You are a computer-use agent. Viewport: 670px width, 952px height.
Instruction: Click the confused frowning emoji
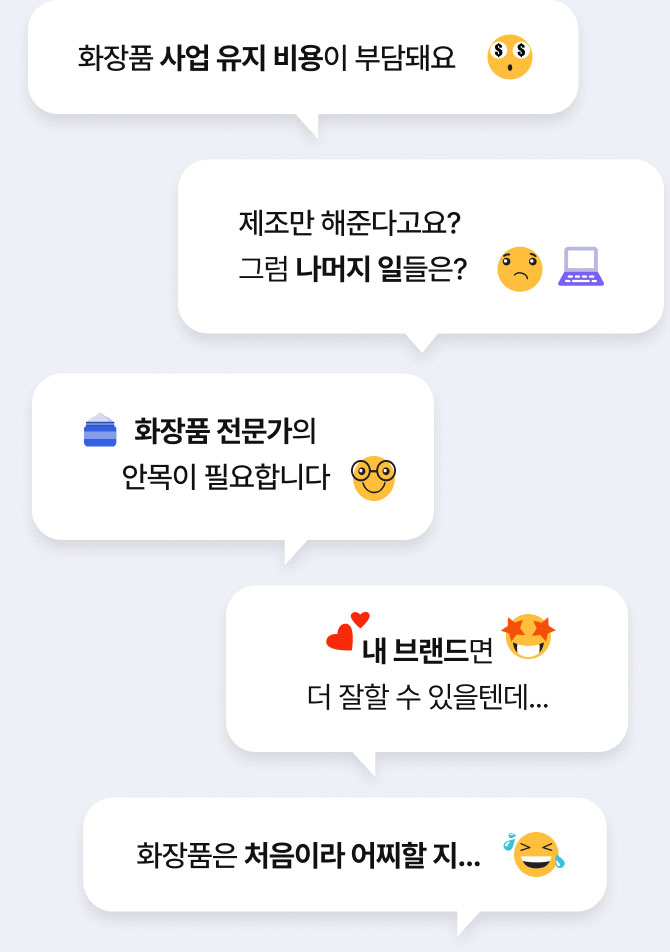(520, 269)
